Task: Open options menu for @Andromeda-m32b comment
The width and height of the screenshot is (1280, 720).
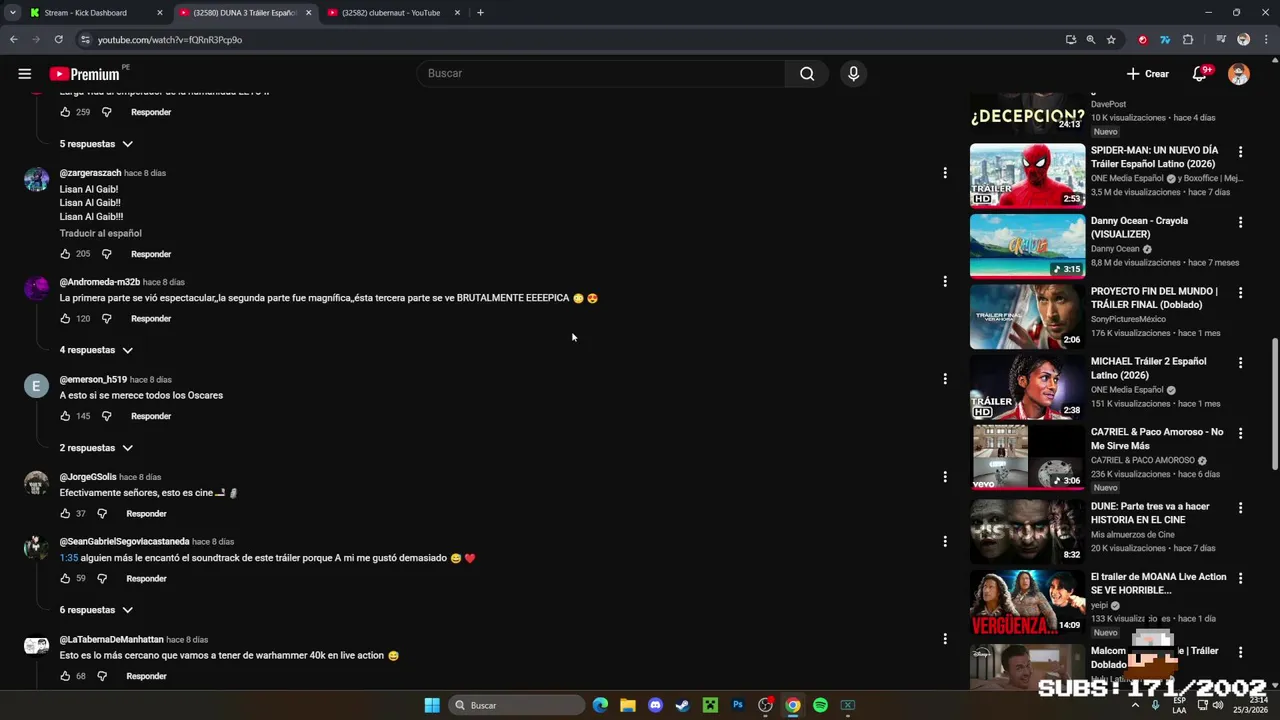Action: 945,282
